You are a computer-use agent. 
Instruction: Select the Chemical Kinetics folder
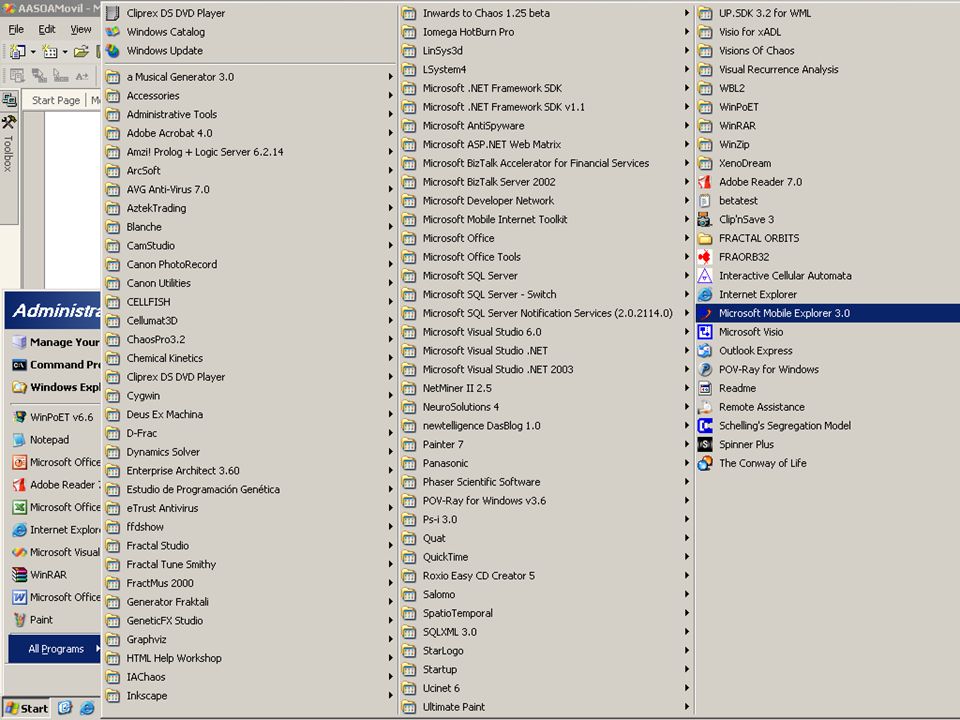(x=249, y=358)
